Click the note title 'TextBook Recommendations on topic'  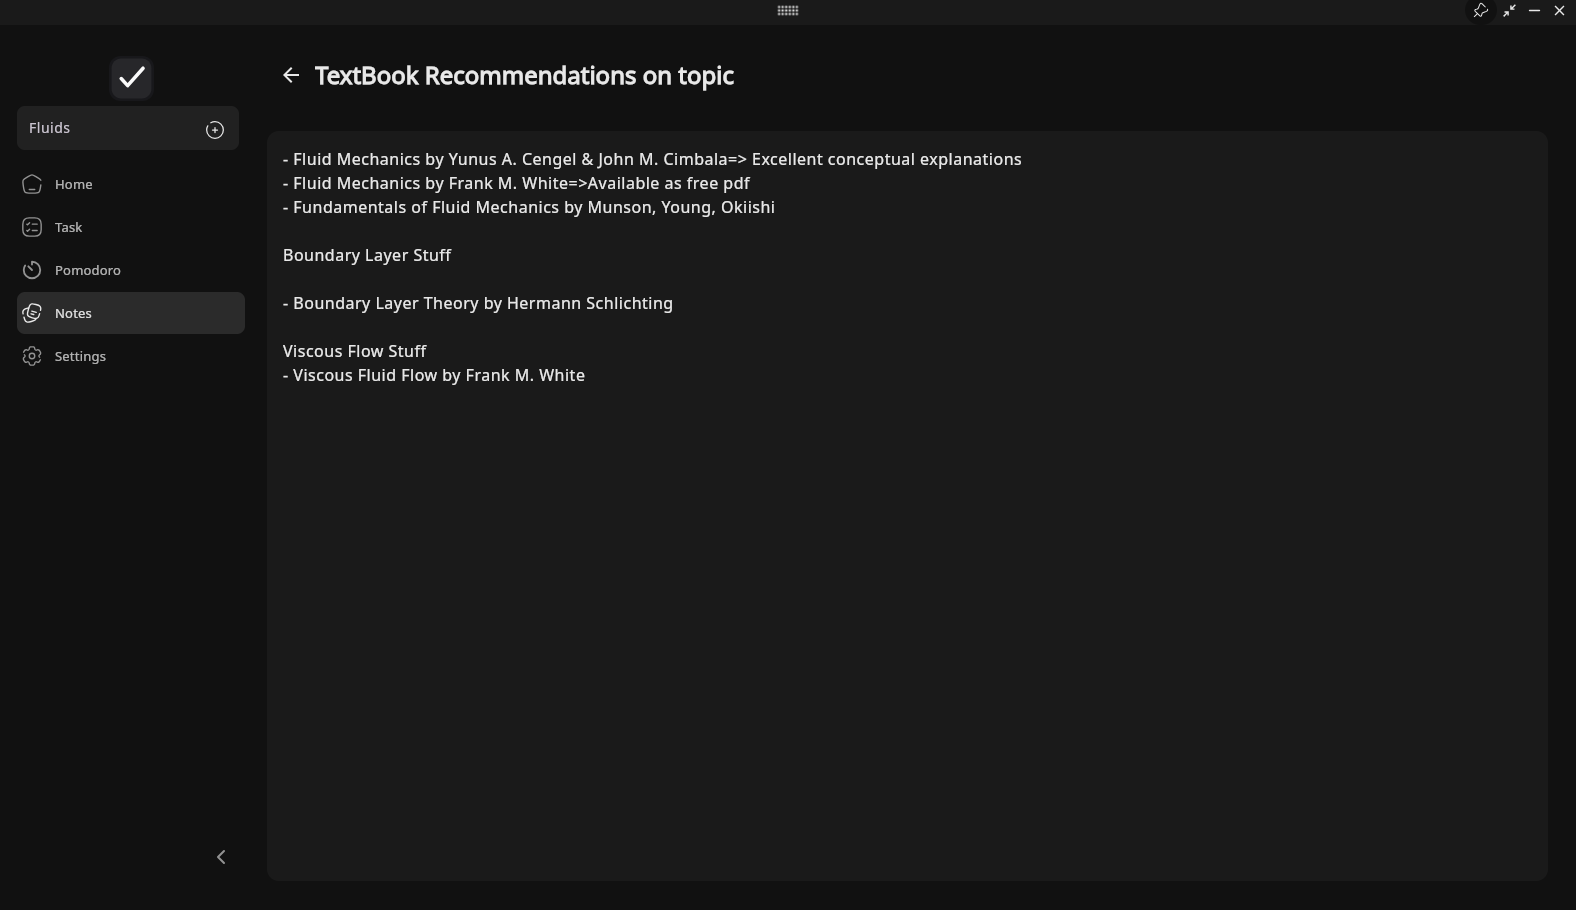click(524, 76)
